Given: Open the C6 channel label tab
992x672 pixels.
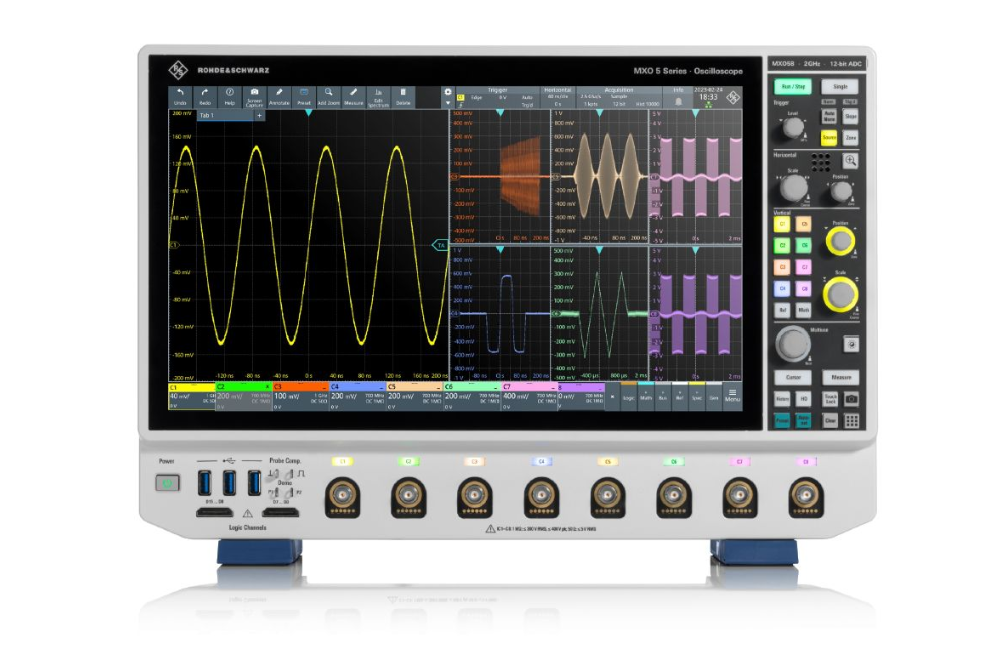Looking at the screenshot, I should point(472,386).
